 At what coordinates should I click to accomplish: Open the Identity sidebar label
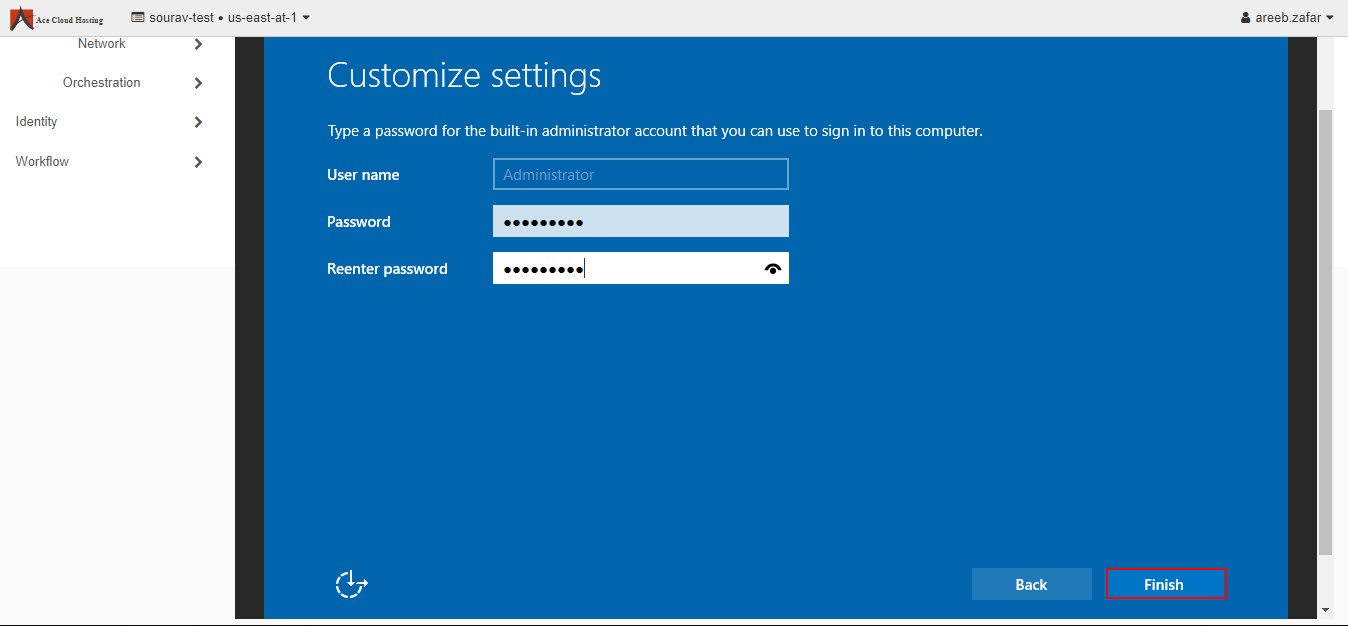point(37,122)
